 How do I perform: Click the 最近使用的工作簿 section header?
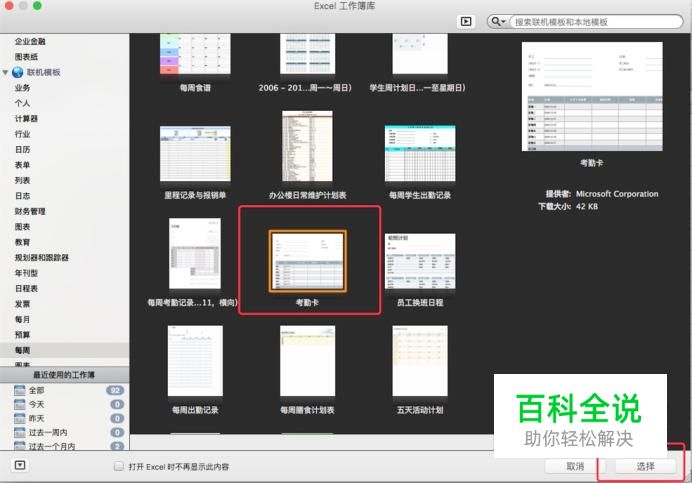click(x=64, y=375)
